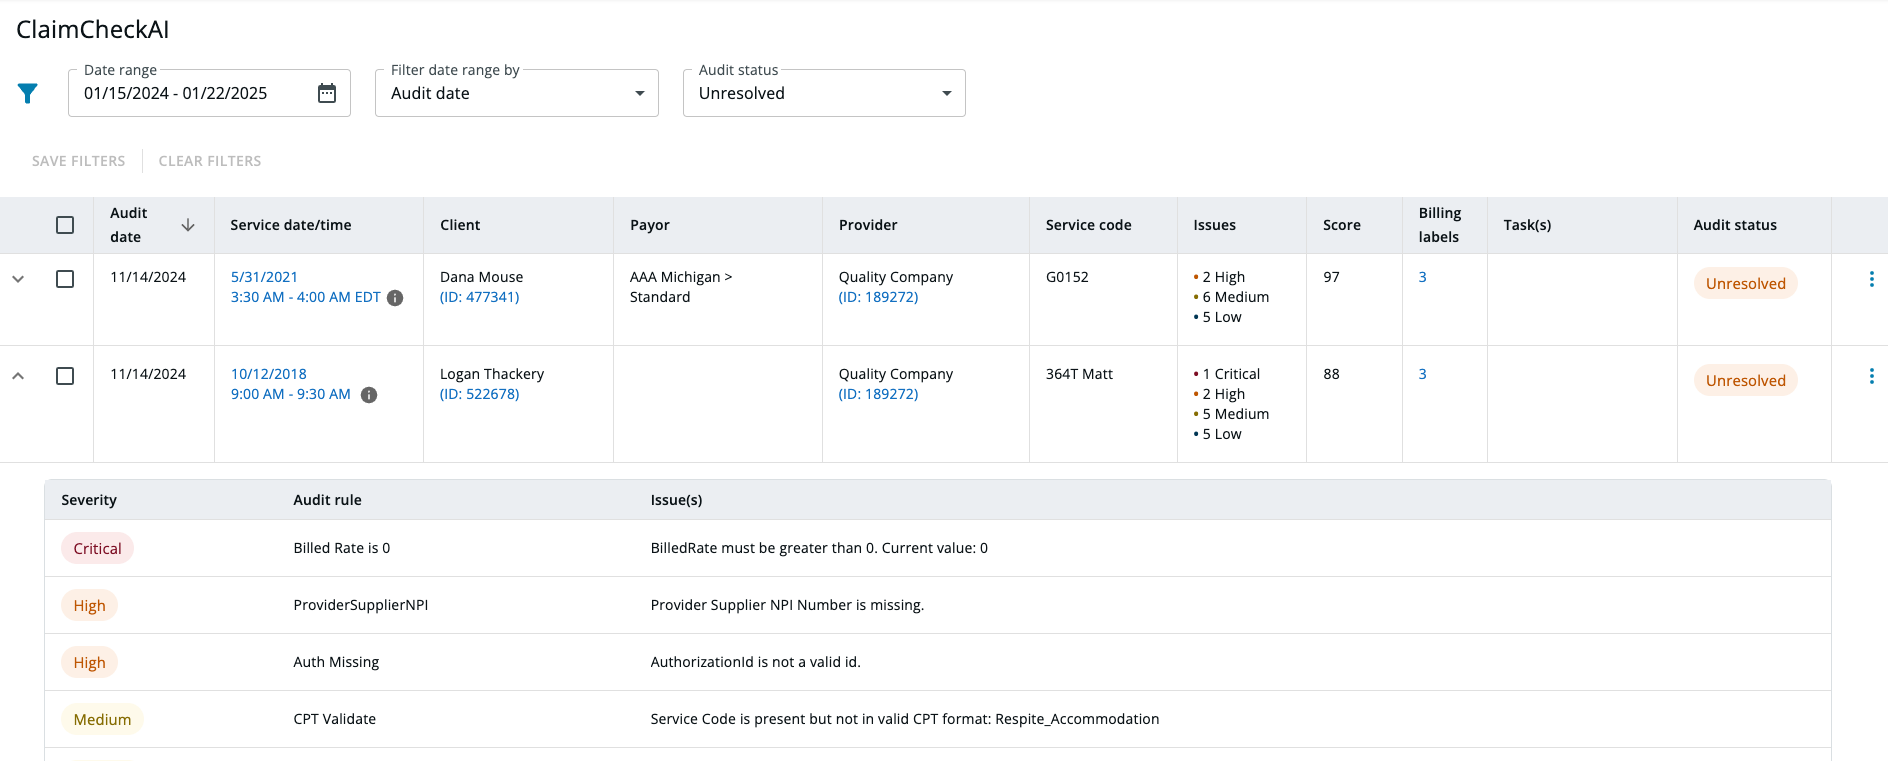
Task: Click High badge in Auth Missing row
Action: click(x=89, y=663)
